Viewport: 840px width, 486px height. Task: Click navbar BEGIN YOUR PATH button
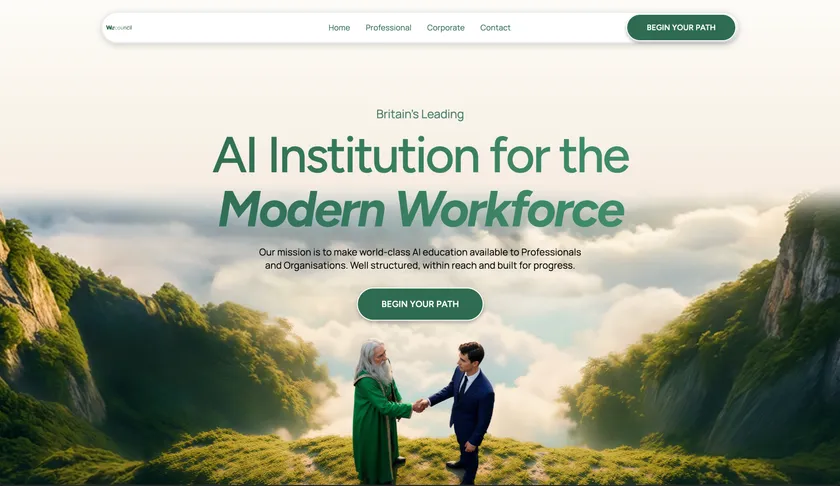pyautogui.click(x=681, y=27)
